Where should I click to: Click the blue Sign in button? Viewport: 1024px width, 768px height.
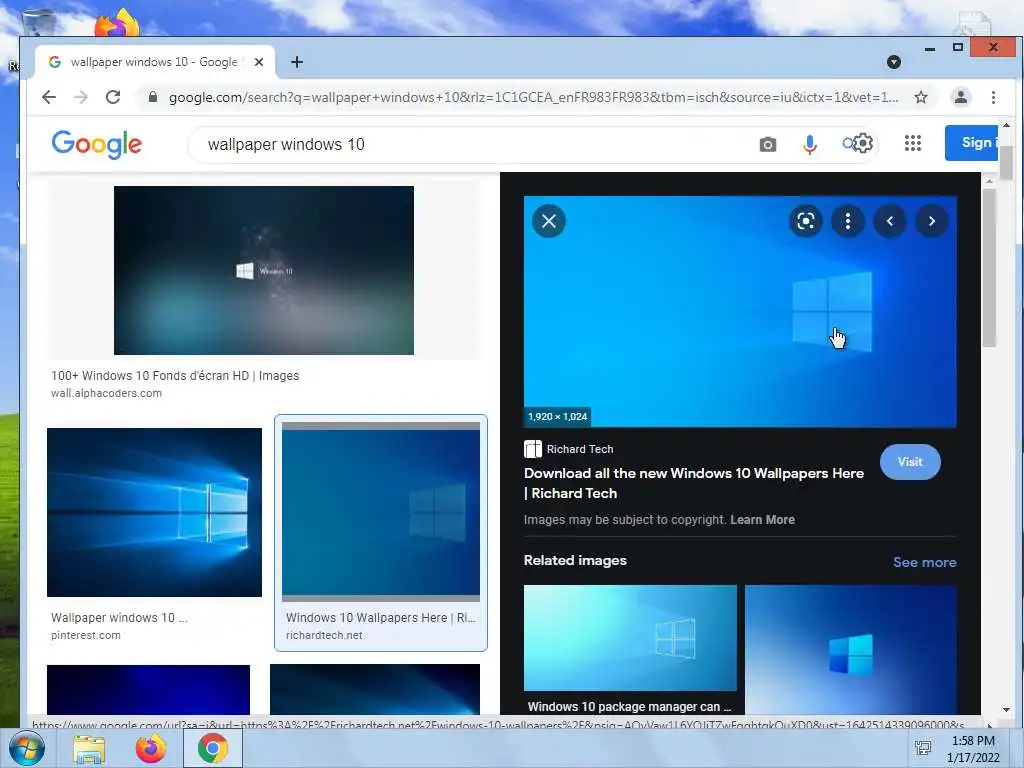pyautogui.click(x=972, y=142)
